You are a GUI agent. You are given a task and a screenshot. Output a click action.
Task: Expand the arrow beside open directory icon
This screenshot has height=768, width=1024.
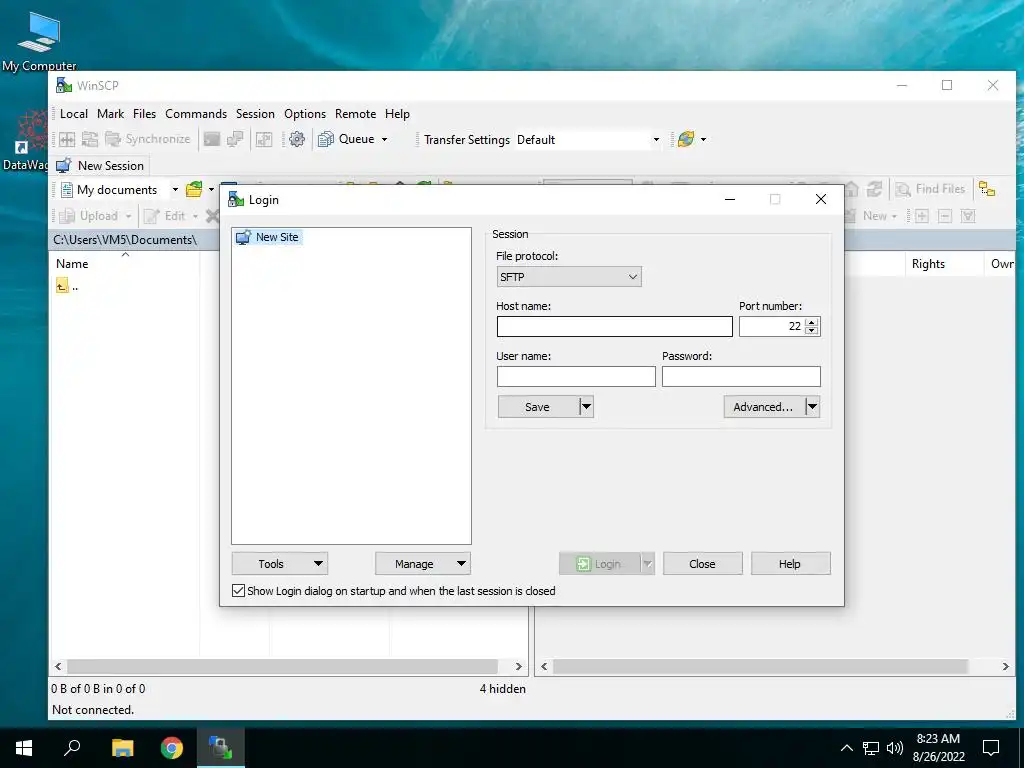211,190
